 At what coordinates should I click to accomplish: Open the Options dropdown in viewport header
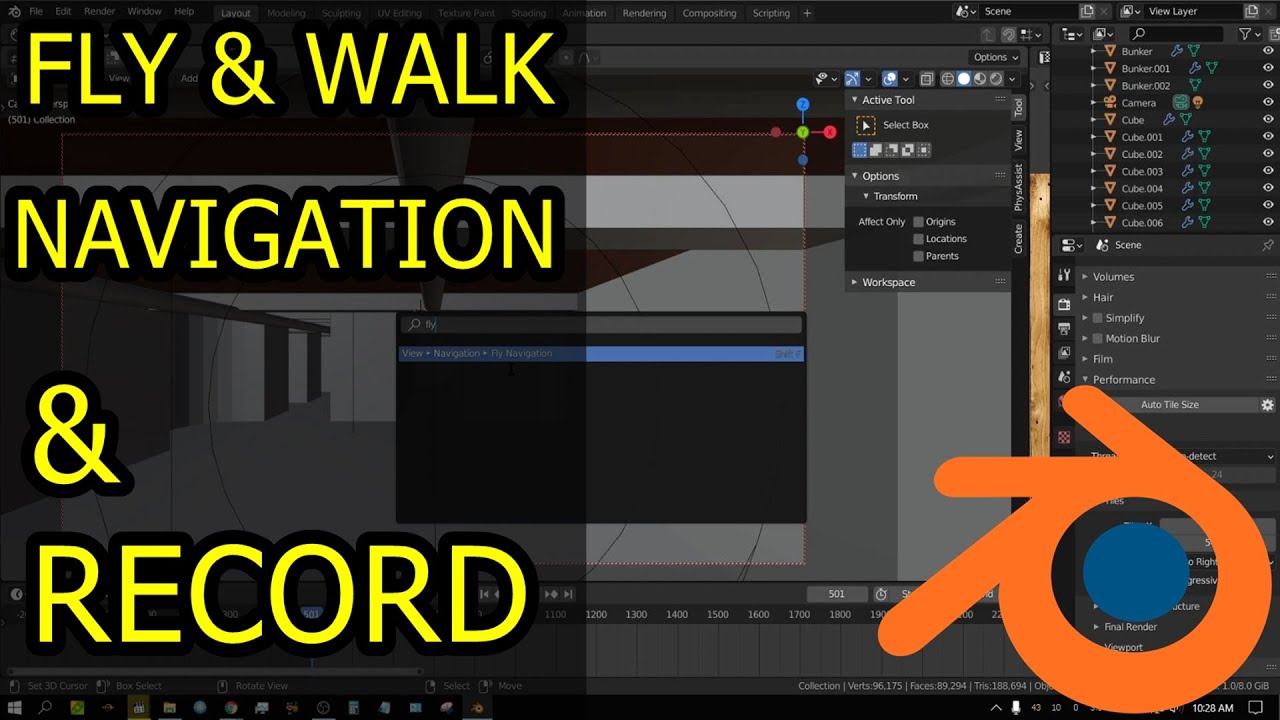995,57
